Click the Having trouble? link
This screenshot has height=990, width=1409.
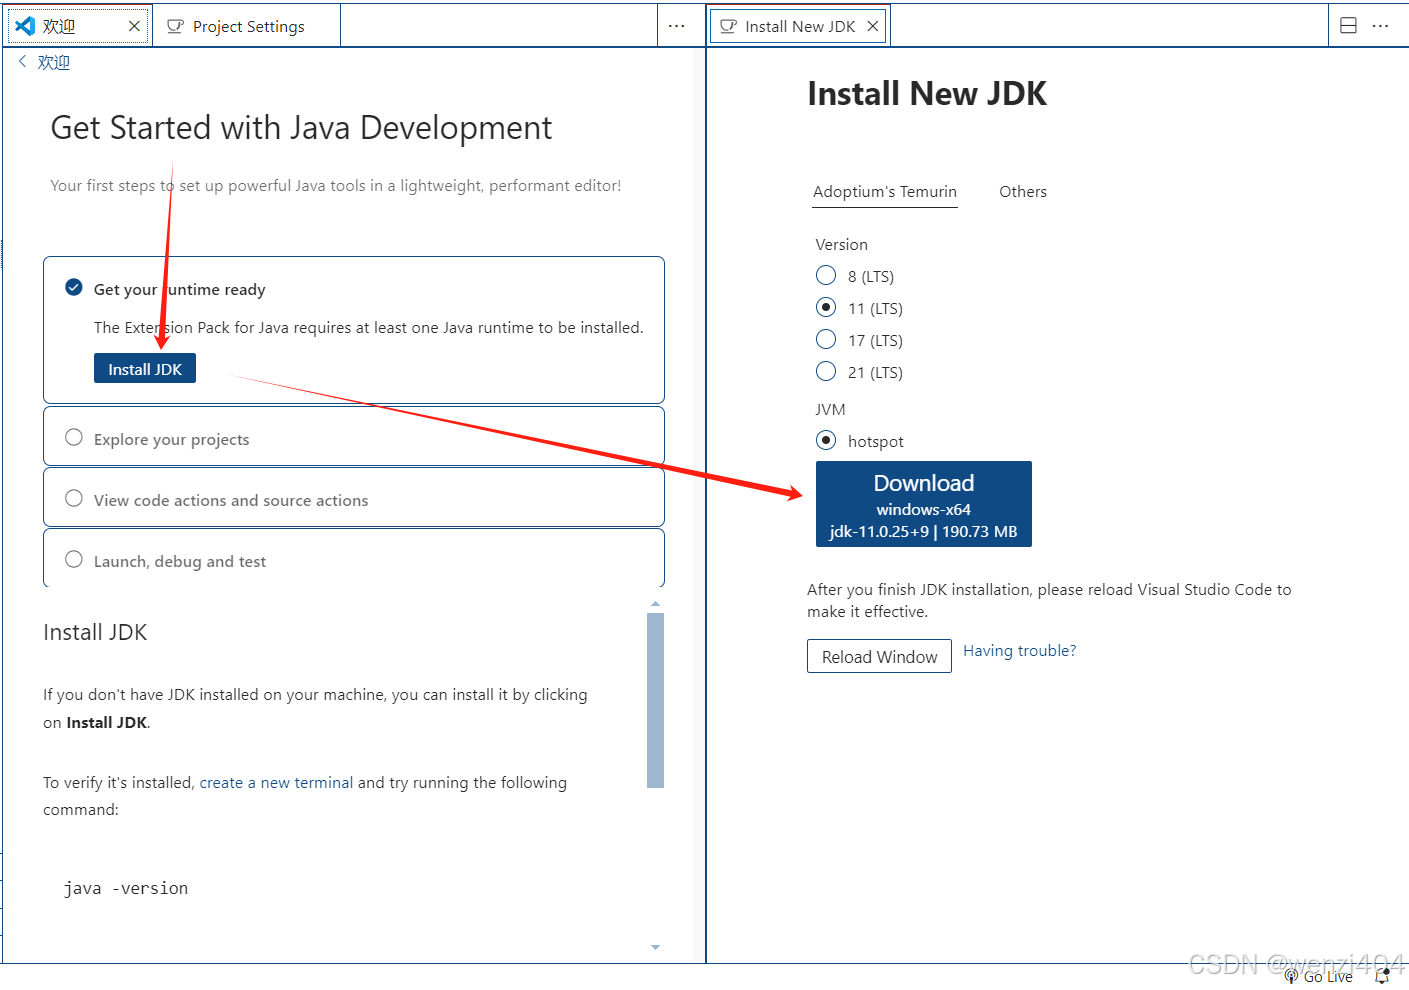coord(1019,650)
